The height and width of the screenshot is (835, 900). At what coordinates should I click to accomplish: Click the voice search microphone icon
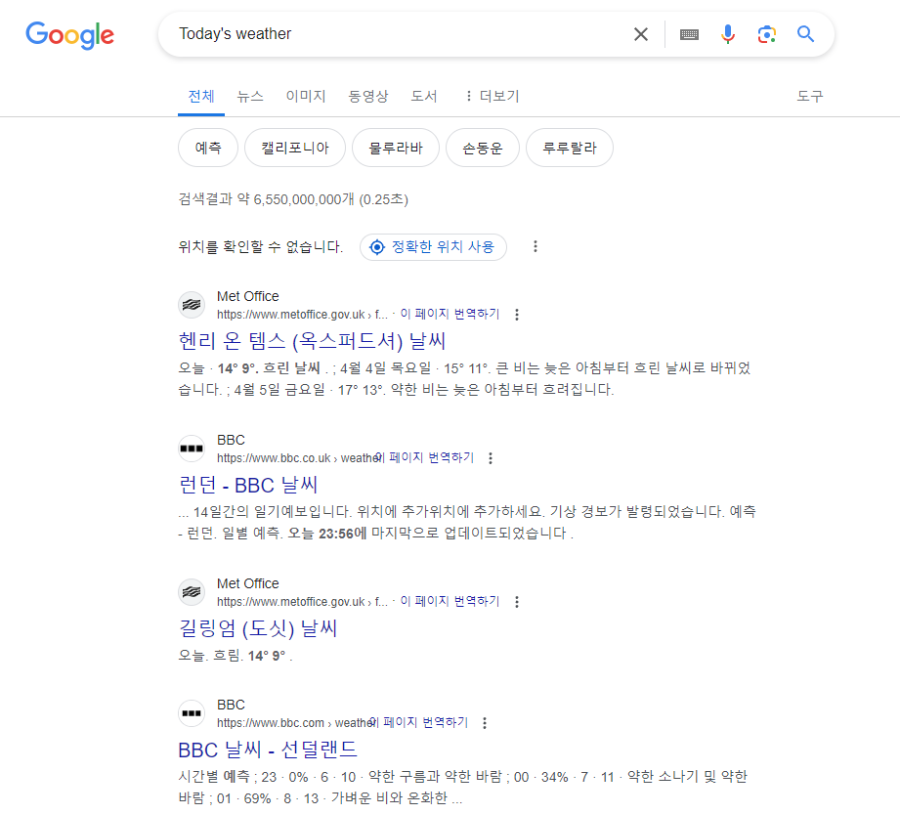click(728, 34)
